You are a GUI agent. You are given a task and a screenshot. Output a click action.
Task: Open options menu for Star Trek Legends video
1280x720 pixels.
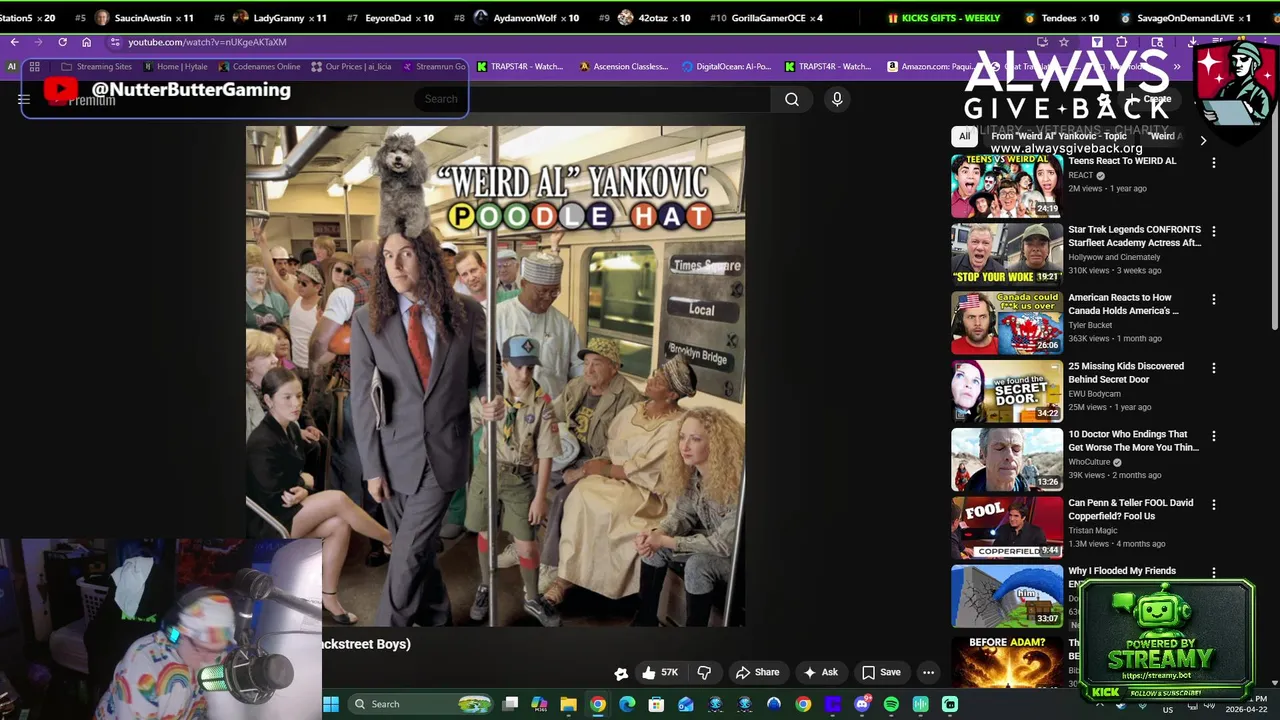click(x=1214, y=231)
